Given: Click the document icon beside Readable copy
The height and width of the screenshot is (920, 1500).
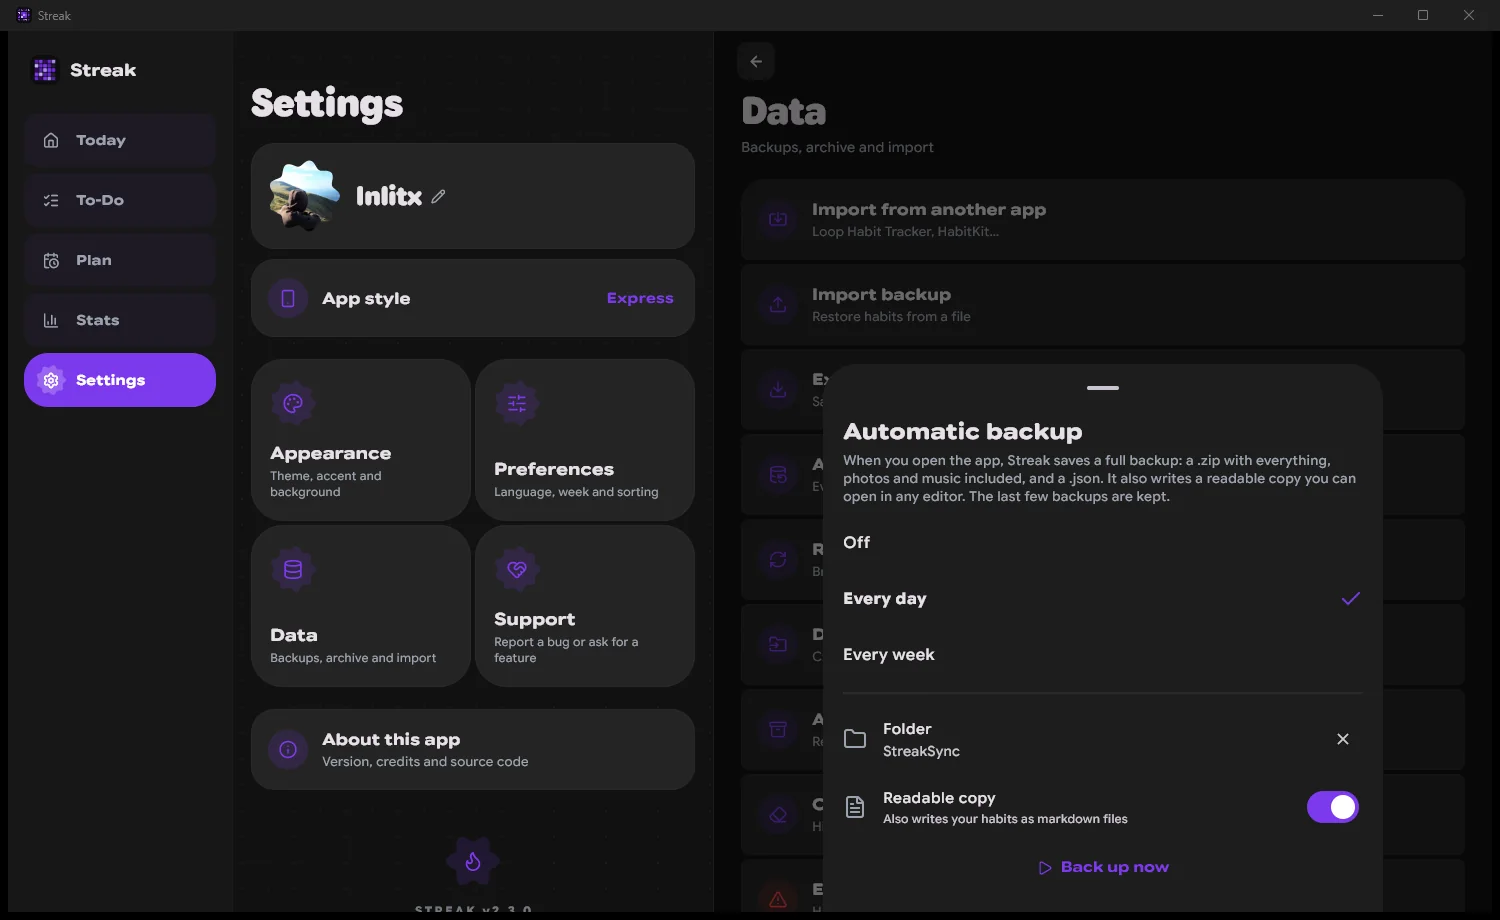Looking at the screenshot, I should click(855, 807).
